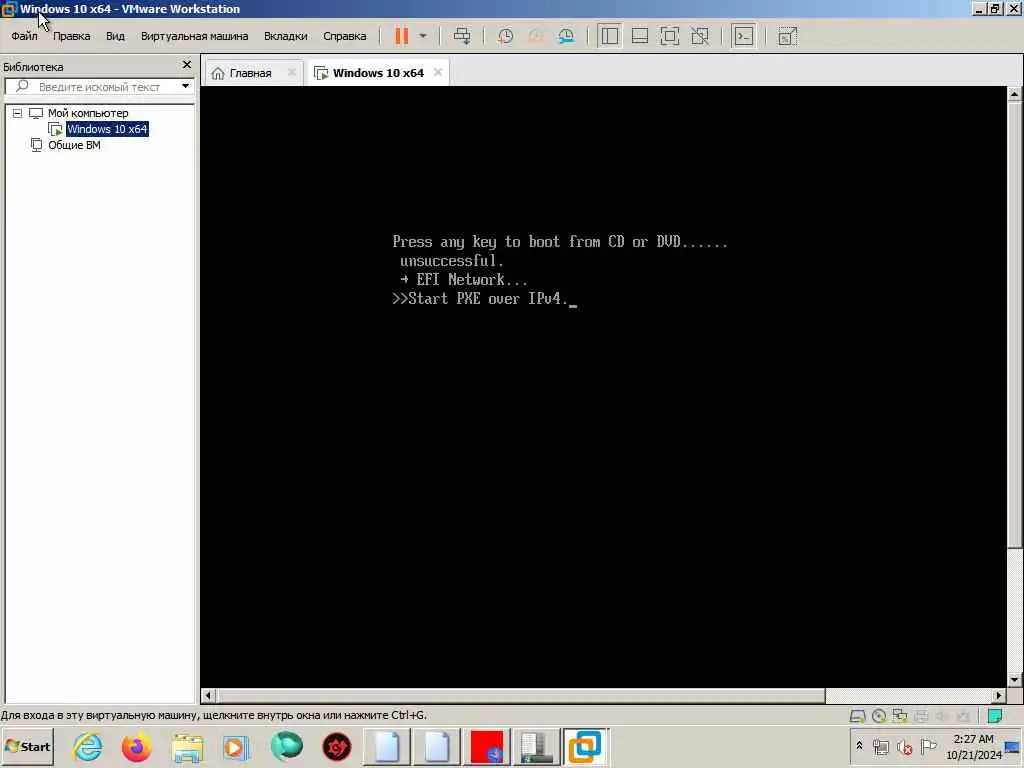
Task: Collapse the Мой компьютер tree node
Action: (18, 113)
